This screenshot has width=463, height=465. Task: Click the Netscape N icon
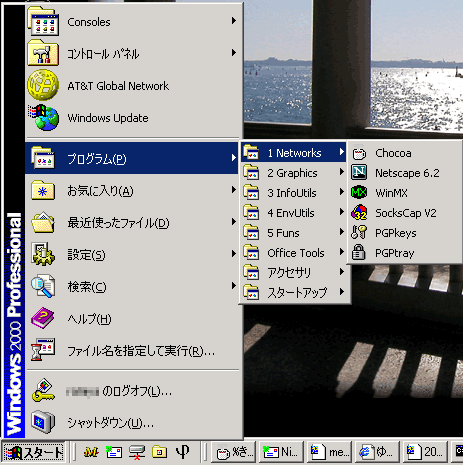[359, 173]
